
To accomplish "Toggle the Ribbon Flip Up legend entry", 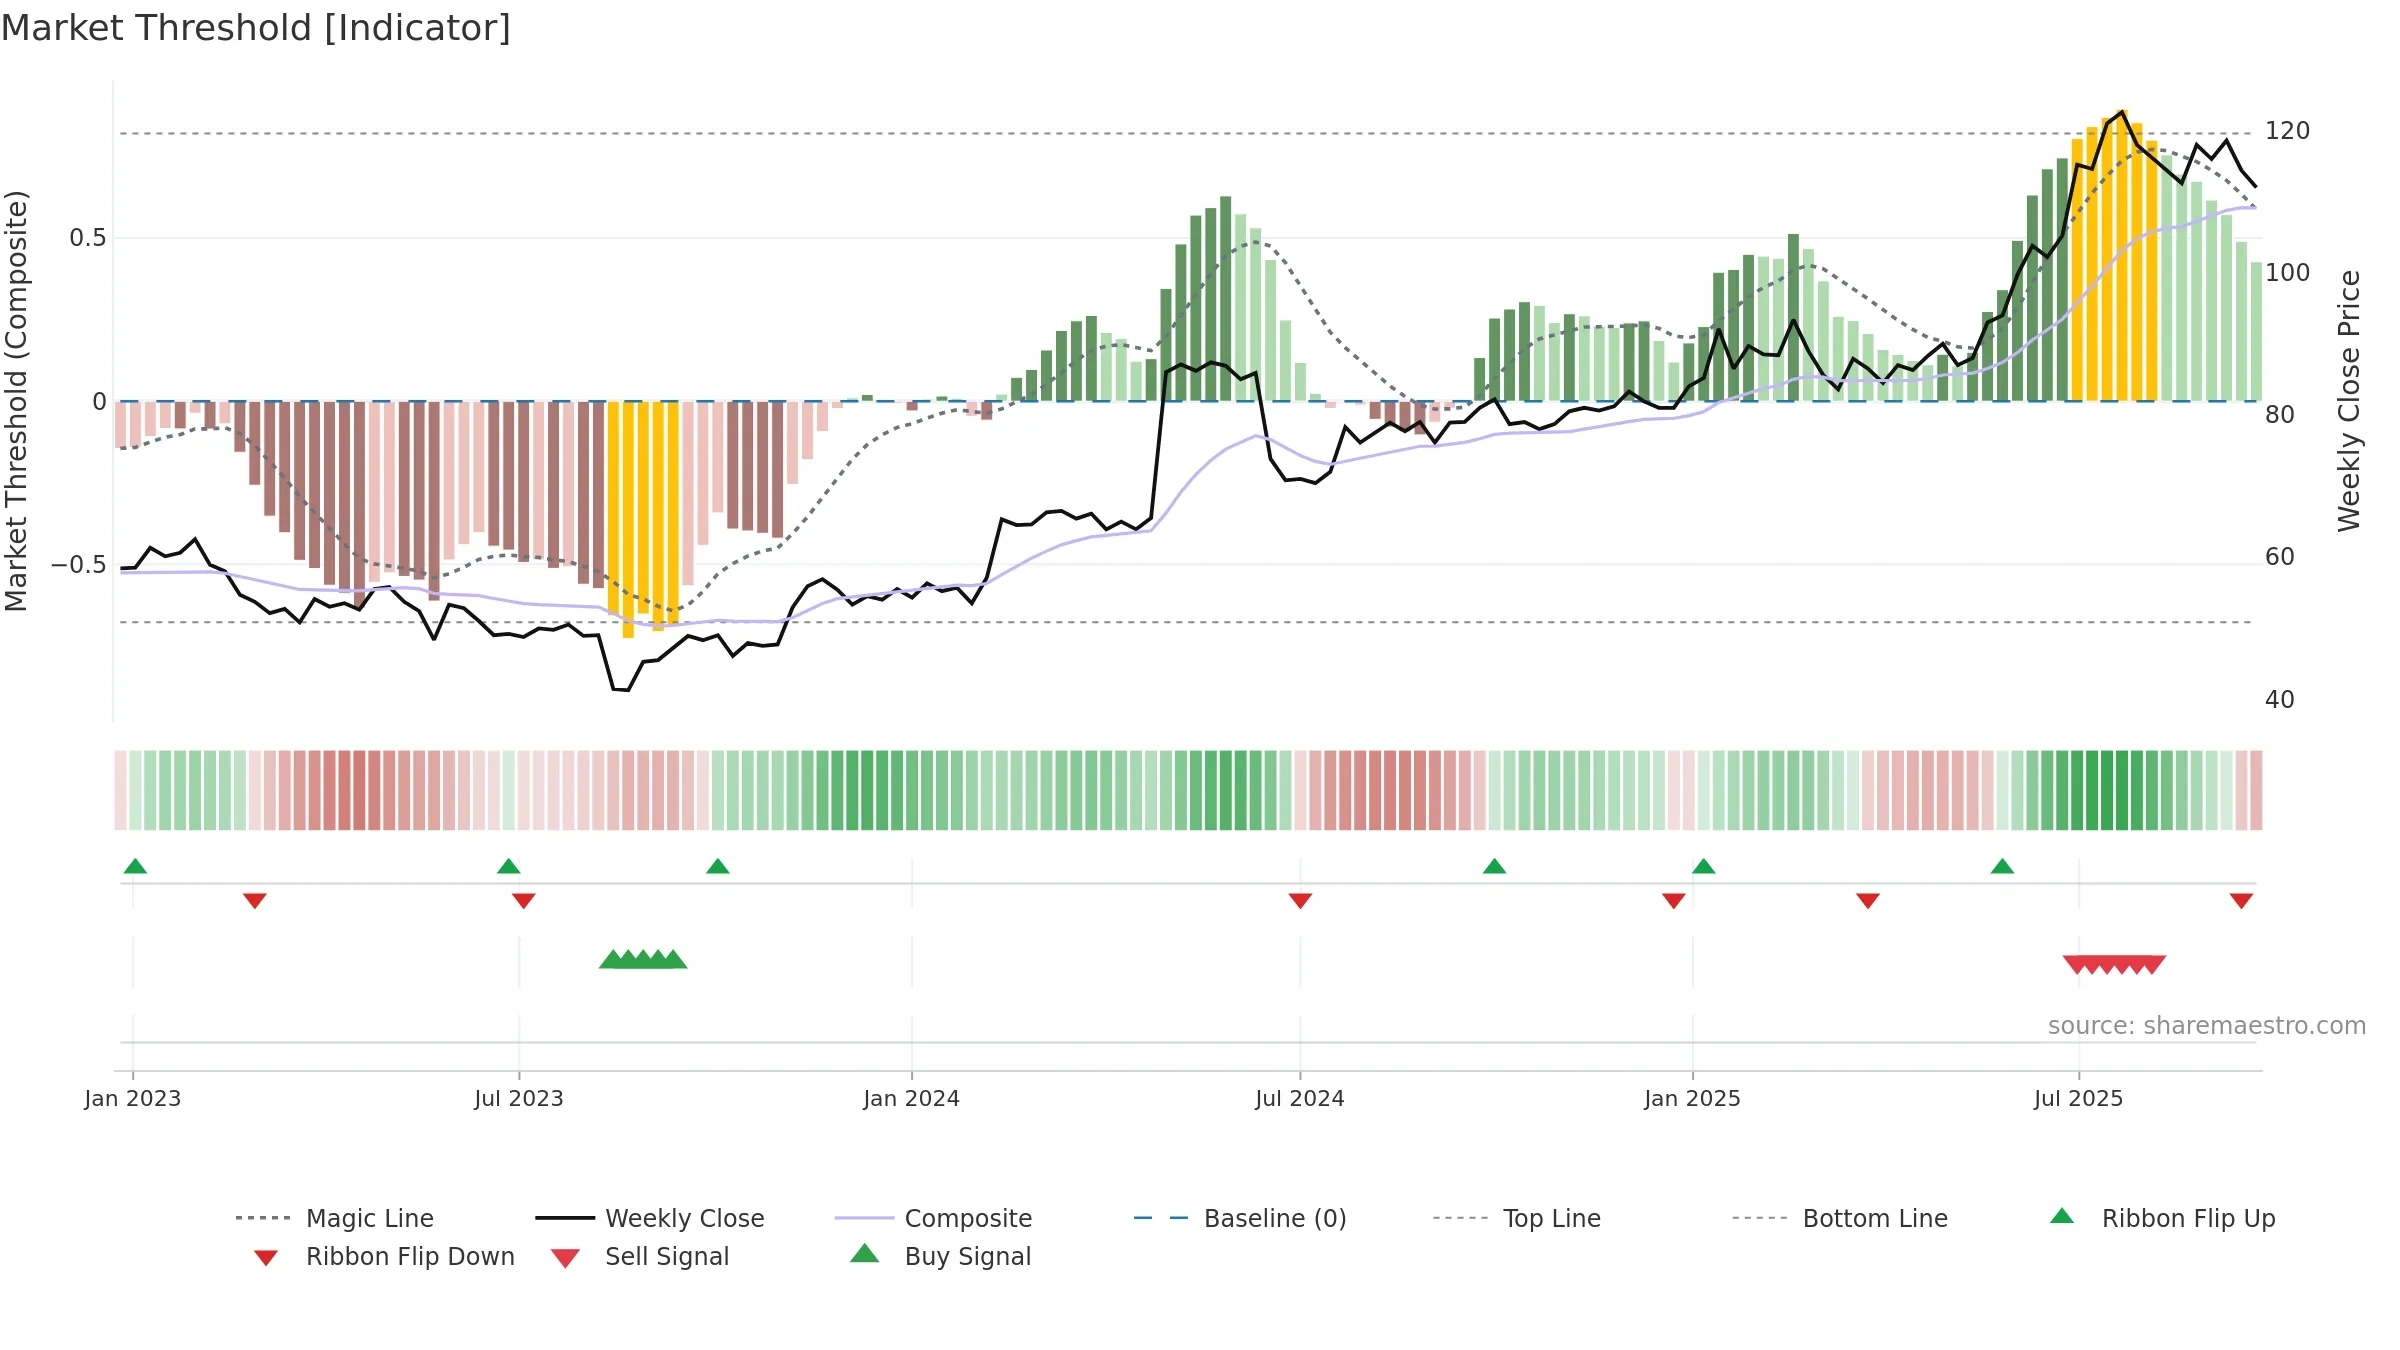I will (2162, 1218).
